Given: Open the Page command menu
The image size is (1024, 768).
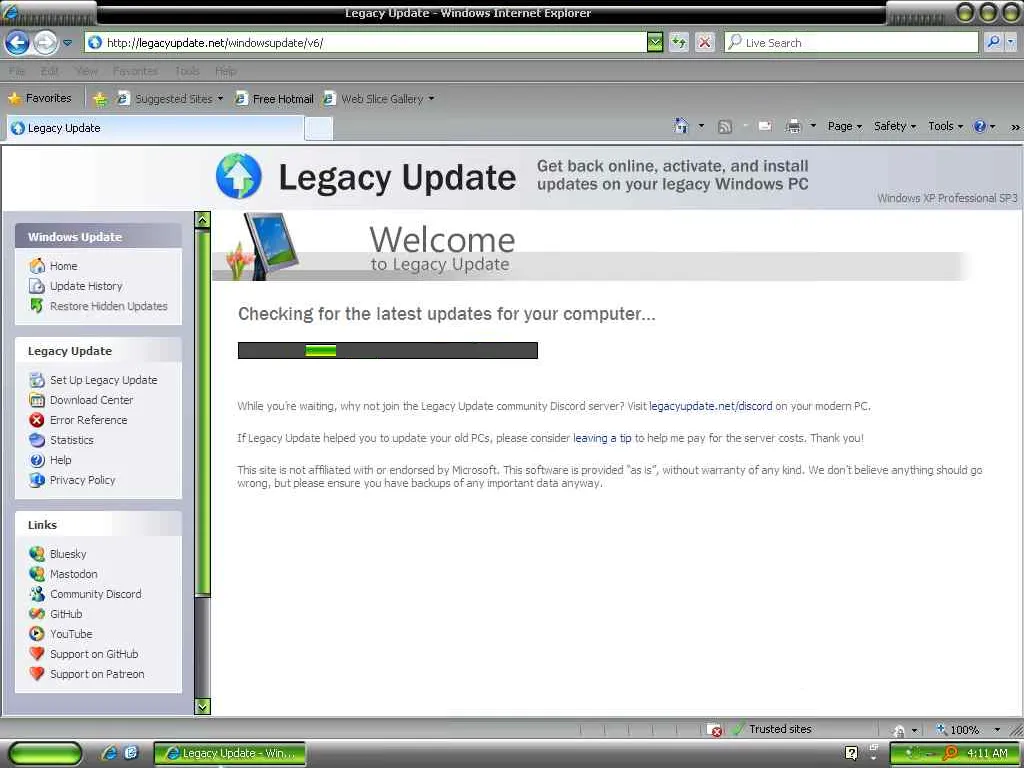Looking at the screenshot, I should [844, 126].
